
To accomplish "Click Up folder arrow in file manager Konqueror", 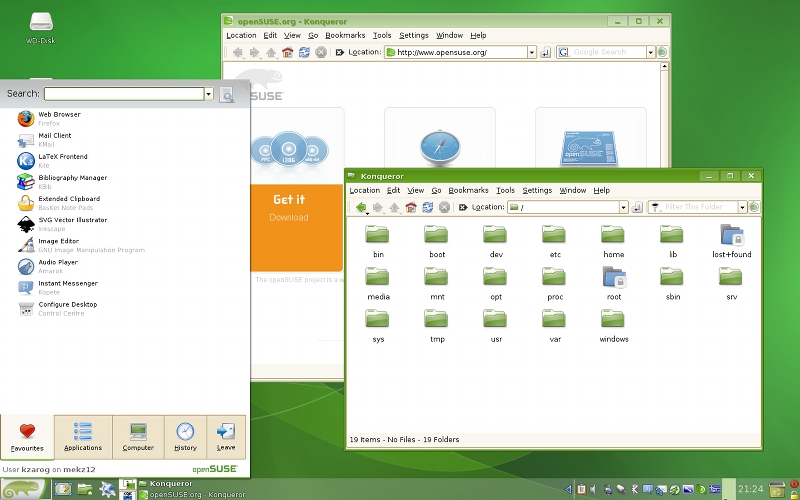I will [394, 207].
